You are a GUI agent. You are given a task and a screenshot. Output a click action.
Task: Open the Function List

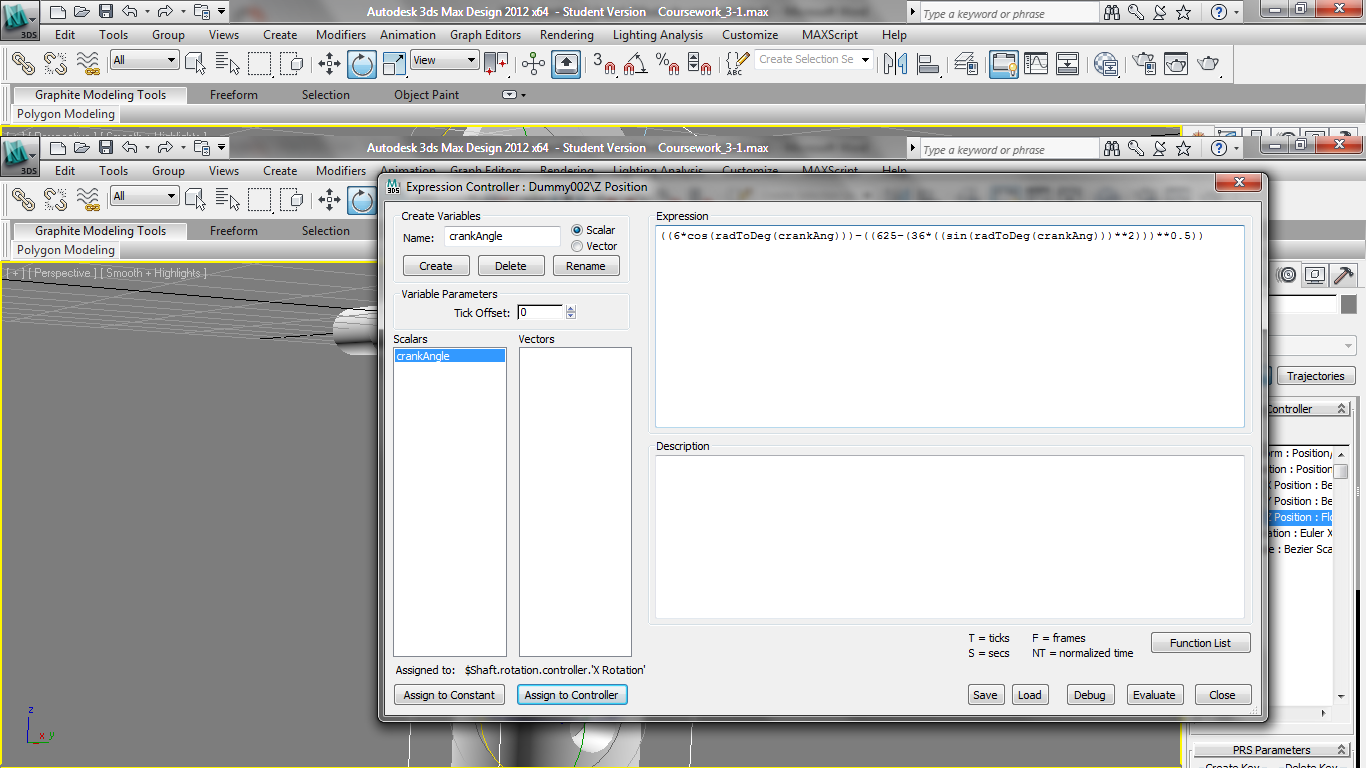tap(1201, 643)
